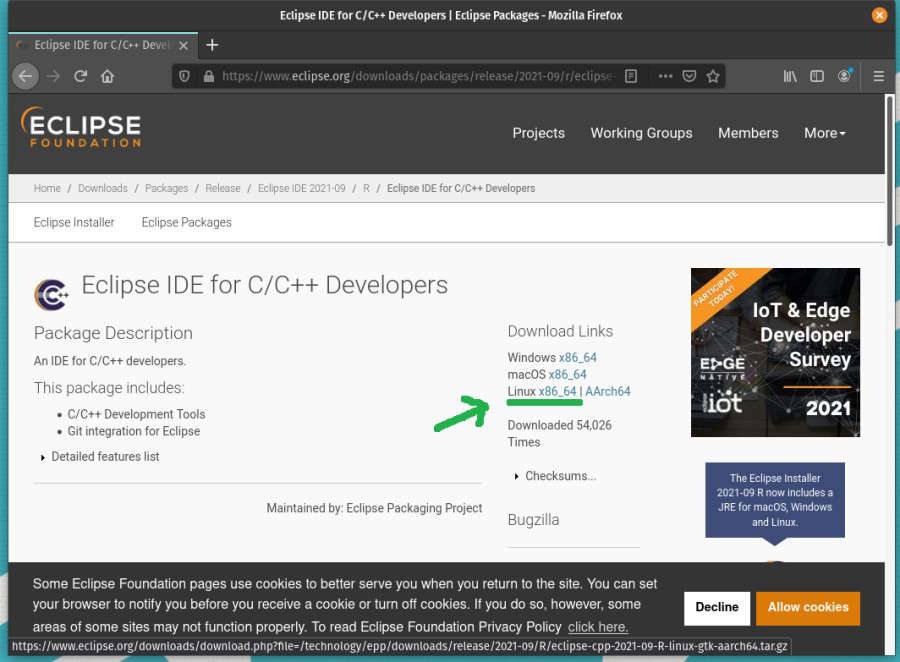Download Windows x86_64 package
This screenshot has width=900, height=662.
click(577, 358)
